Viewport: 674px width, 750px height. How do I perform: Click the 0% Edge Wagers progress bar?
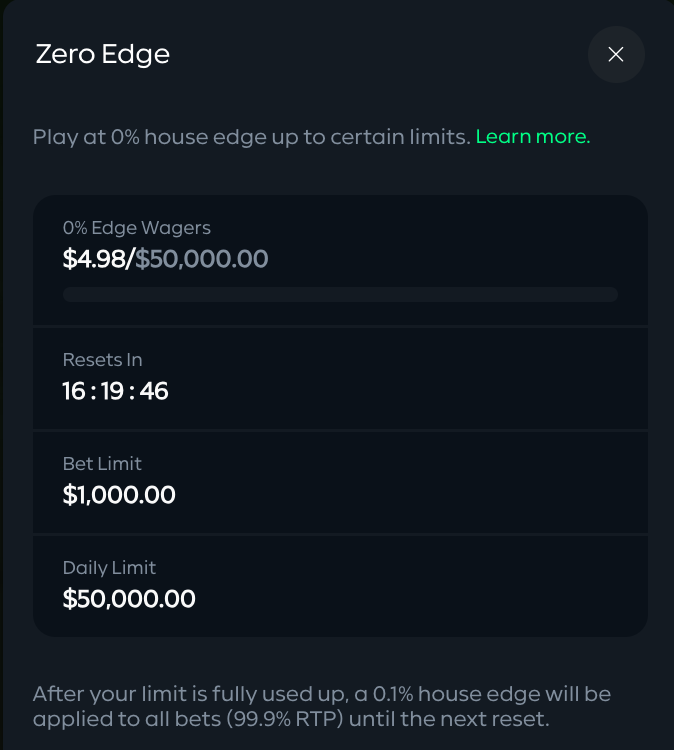point(340,295)
